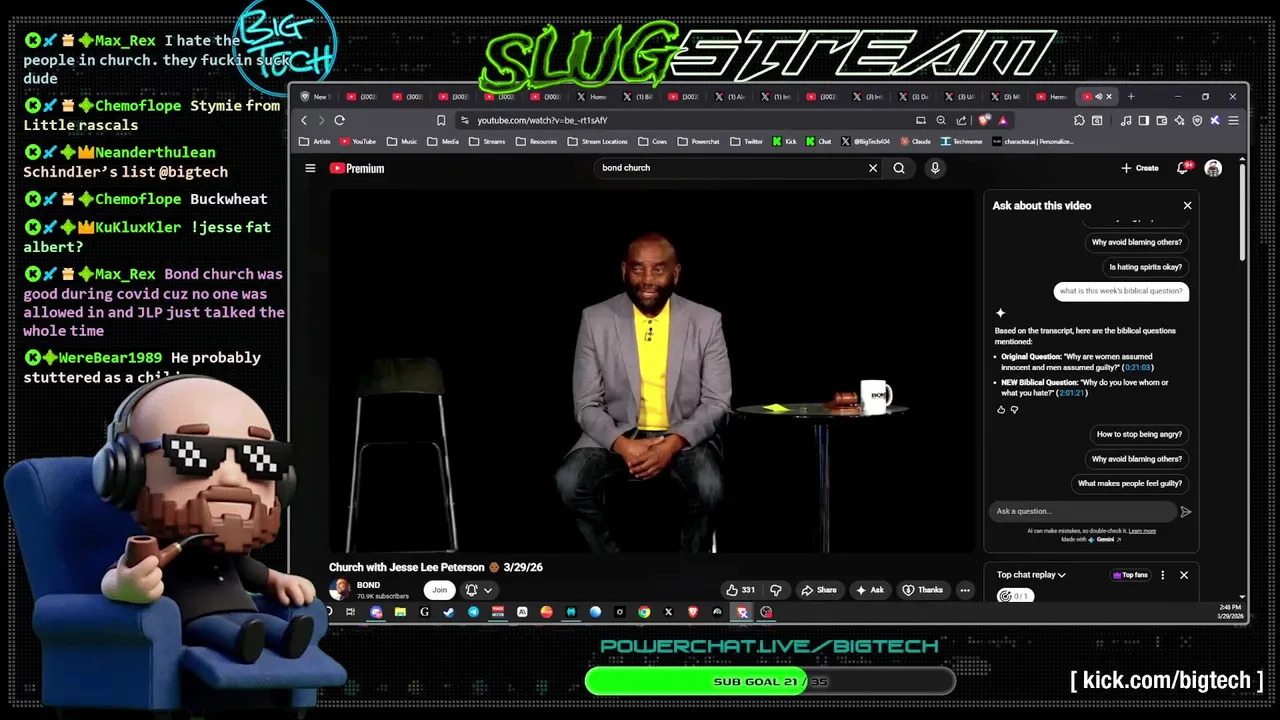Image resolution: width=1280 pixels, height=720 pixels.
Task: Expand the notification bell dropdown for BOND
Action: coord(478,590)
